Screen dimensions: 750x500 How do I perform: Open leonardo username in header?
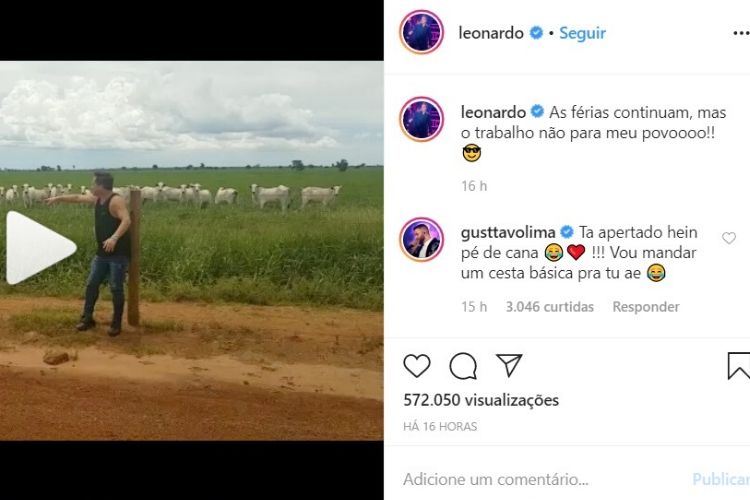[x=491, y=33]
